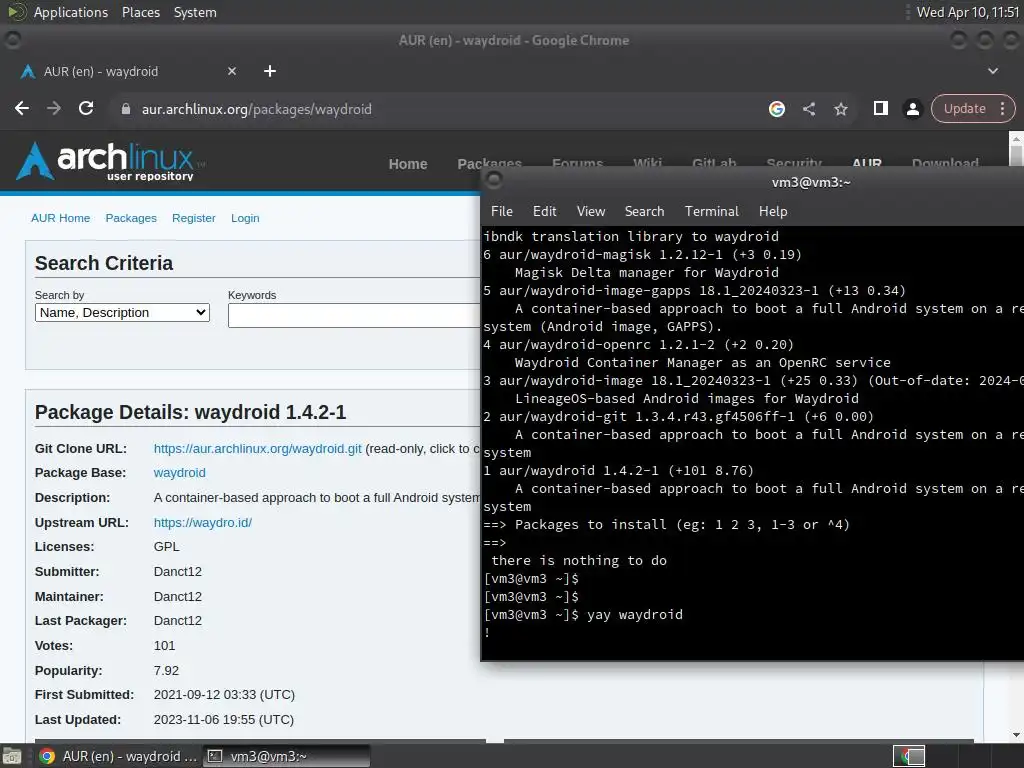This screenshot has height=768, width=1024.
Task: Go to AUR Home link
Action: [61, 218]
